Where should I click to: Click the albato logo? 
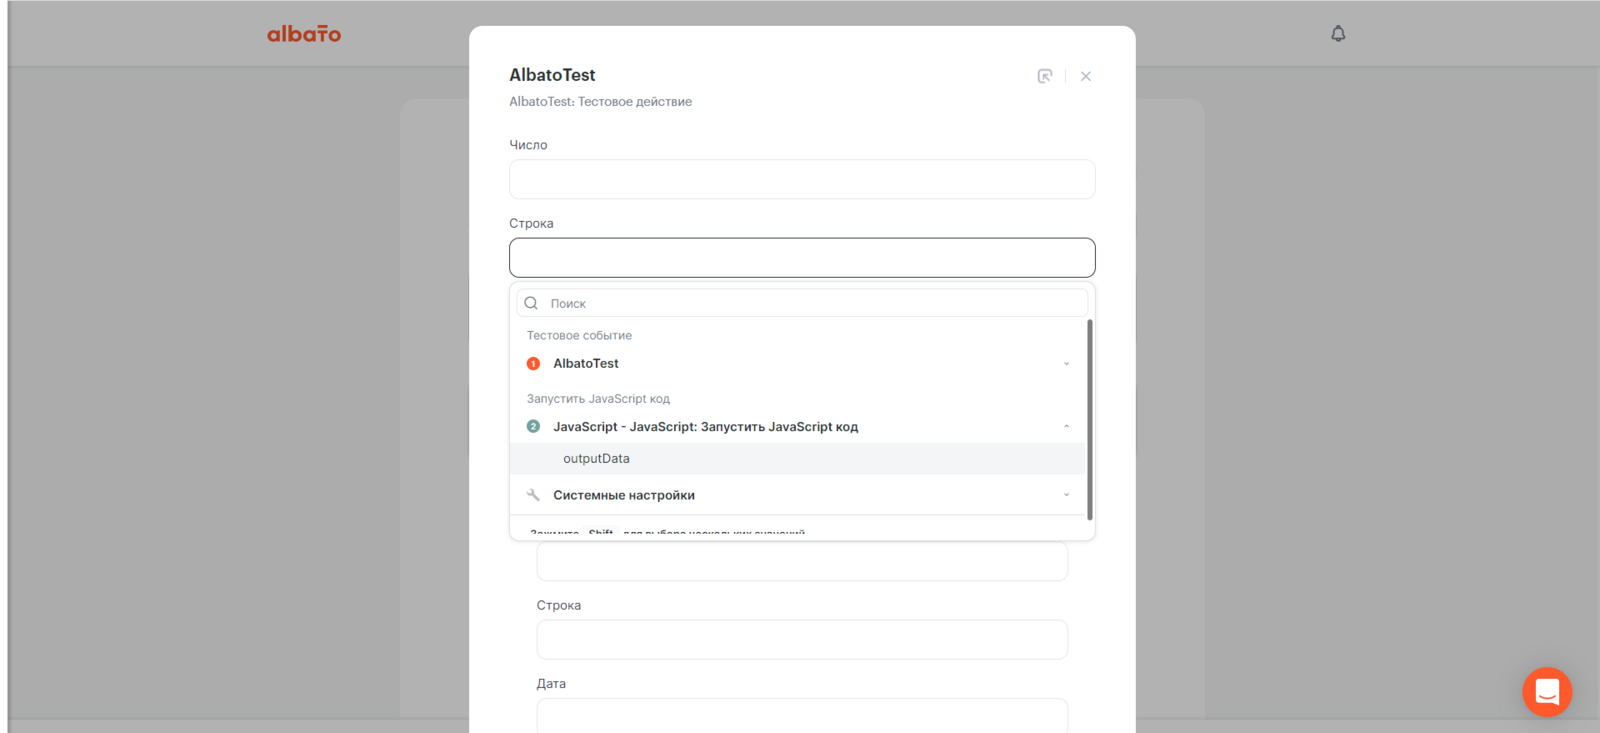304,34
